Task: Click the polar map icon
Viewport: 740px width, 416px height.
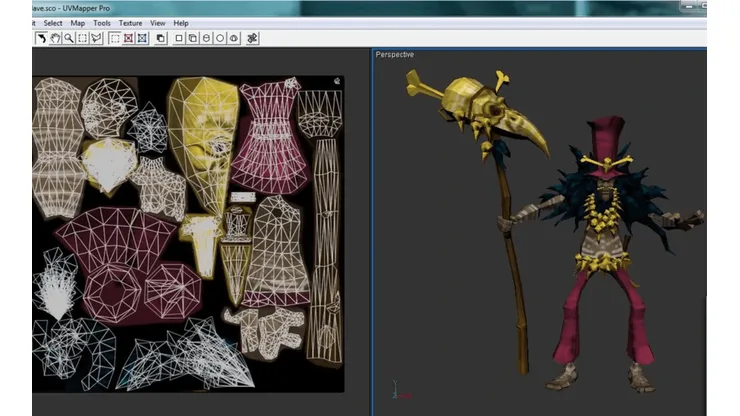Action: (234, 38)
